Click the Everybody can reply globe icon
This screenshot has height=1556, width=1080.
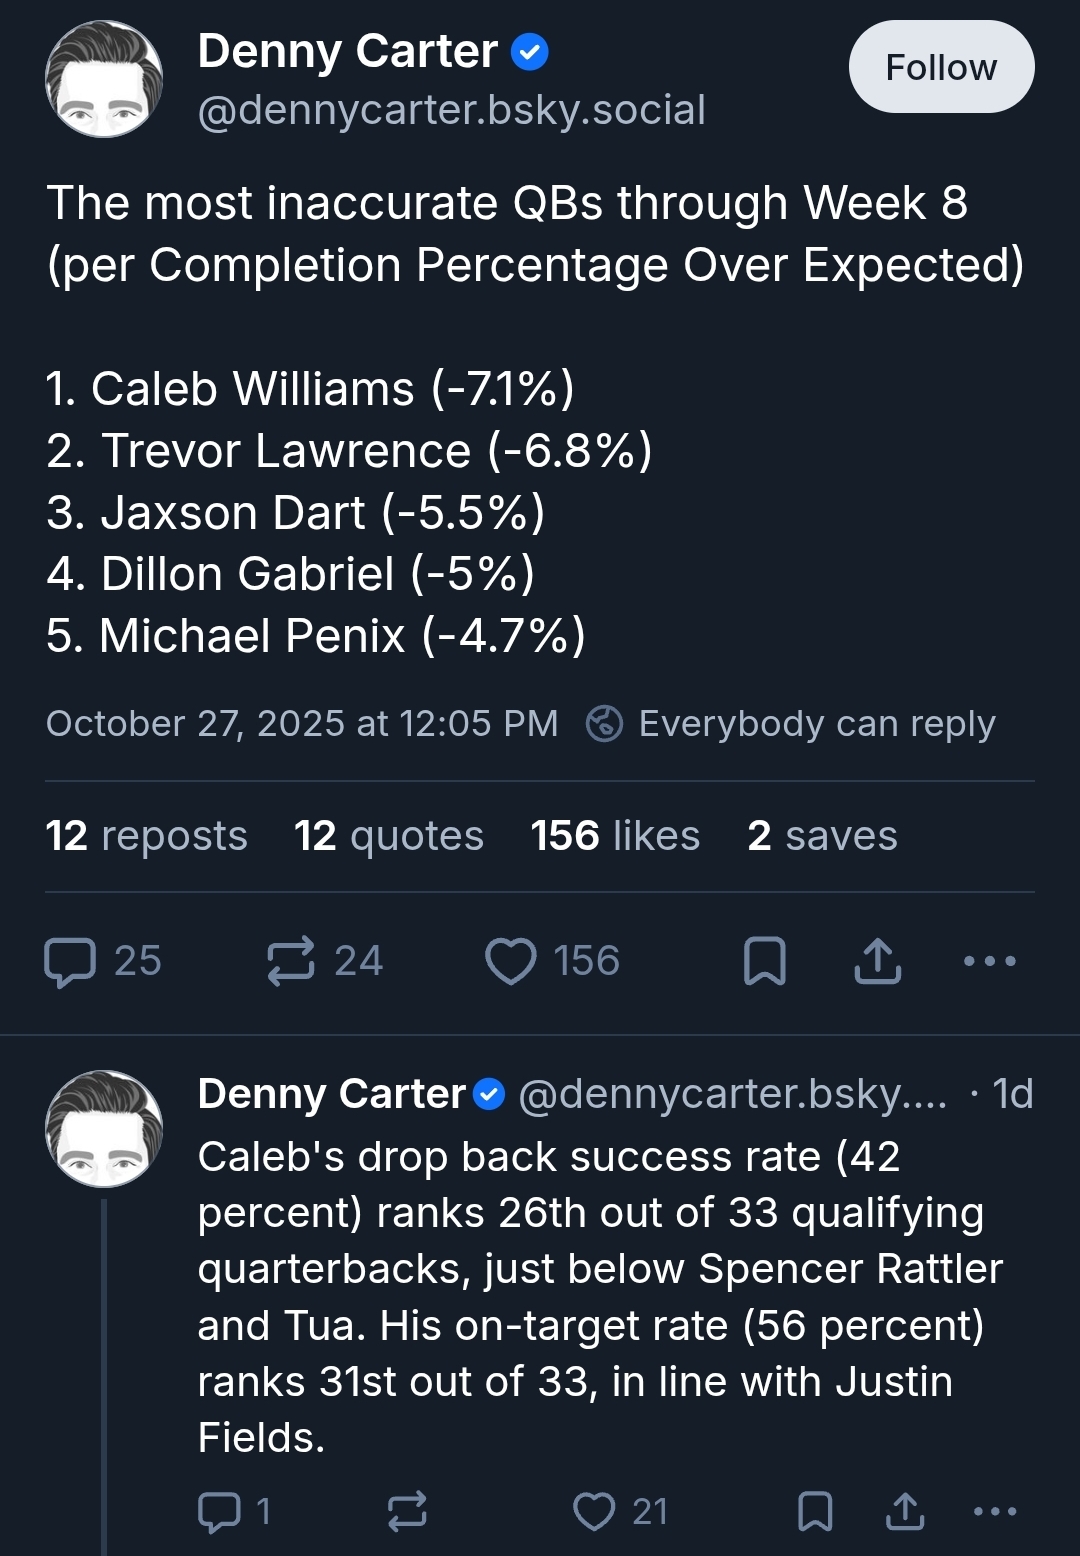(x=604, y=723)
